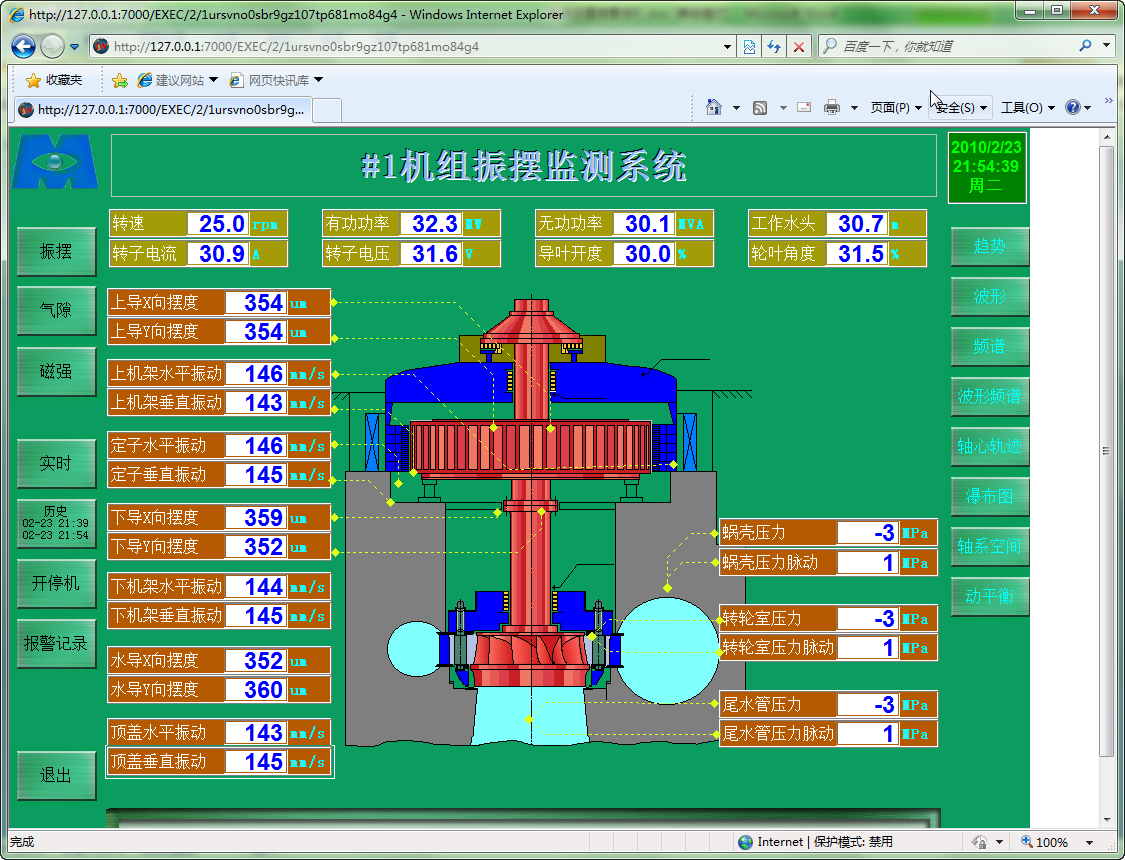Click the 报警记录 alarm log button
Screen dimensions: 1125x860
pos(56,644)
